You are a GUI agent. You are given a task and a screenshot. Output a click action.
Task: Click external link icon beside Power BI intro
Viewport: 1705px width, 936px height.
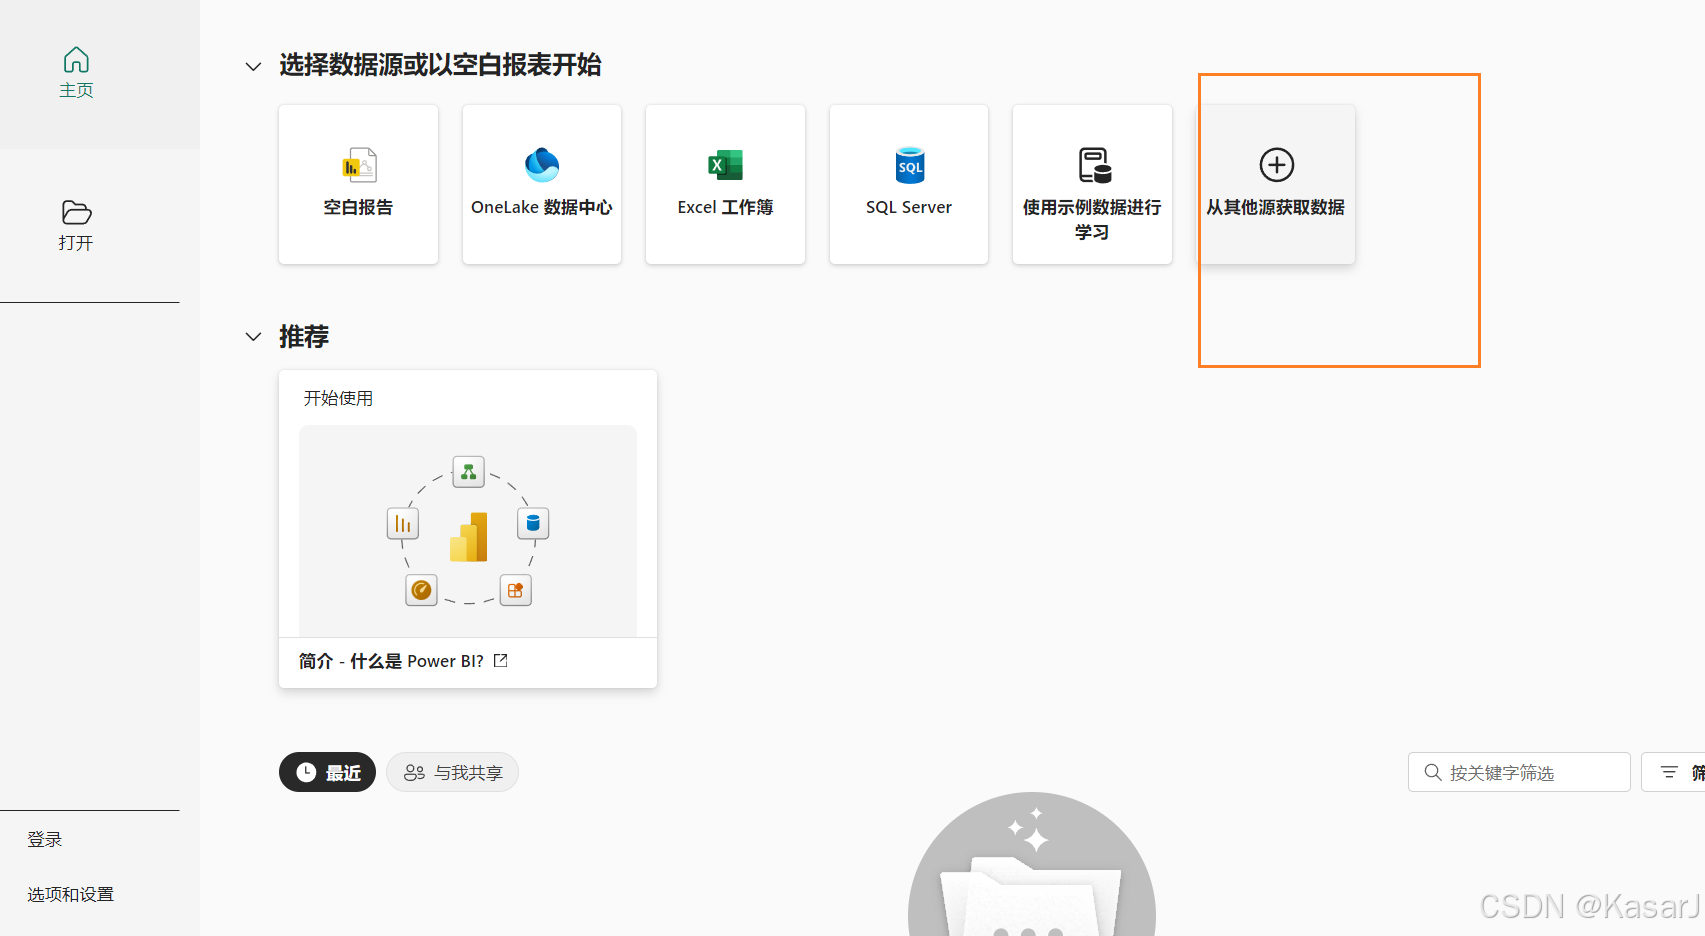click(x=501, y=660)
